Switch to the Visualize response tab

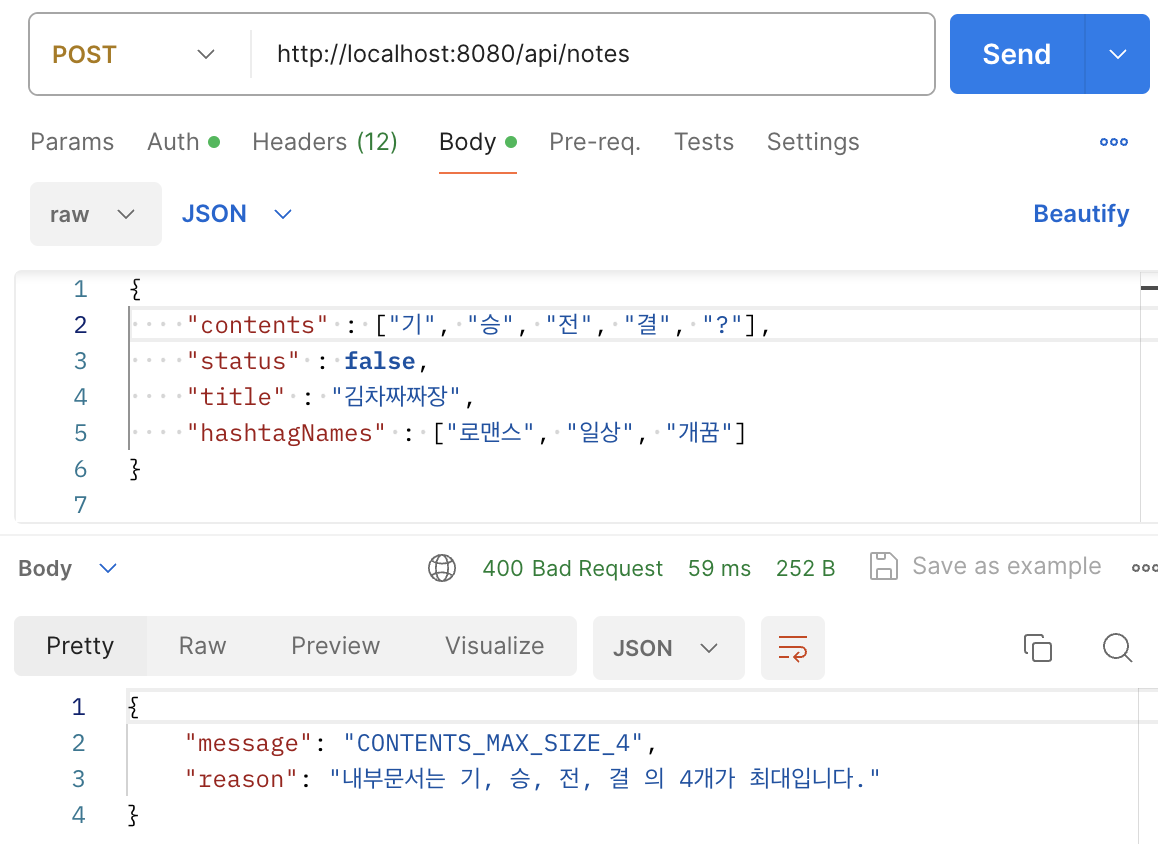click(x=494, y=646)
